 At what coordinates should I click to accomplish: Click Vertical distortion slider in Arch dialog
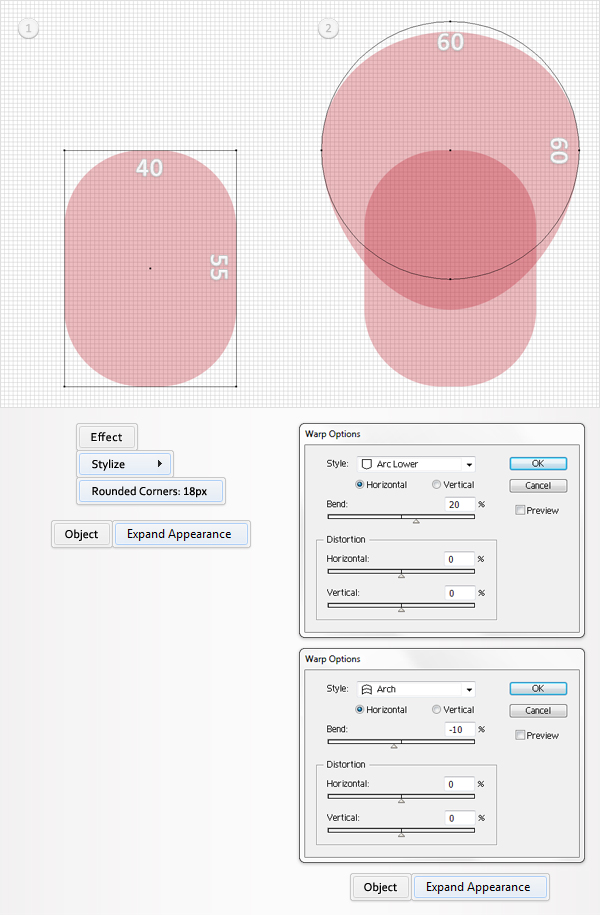(x=401, y=831)
